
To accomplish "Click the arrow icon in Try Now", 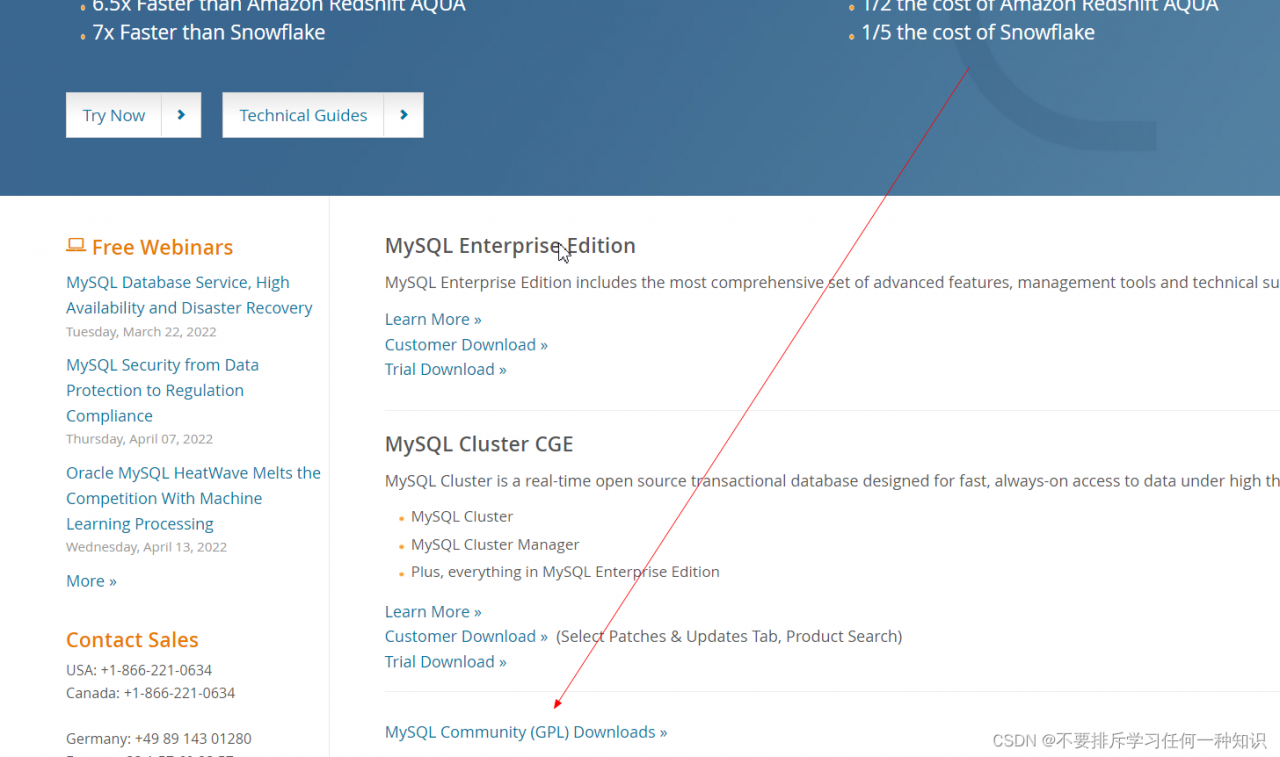I will (181, 115).
